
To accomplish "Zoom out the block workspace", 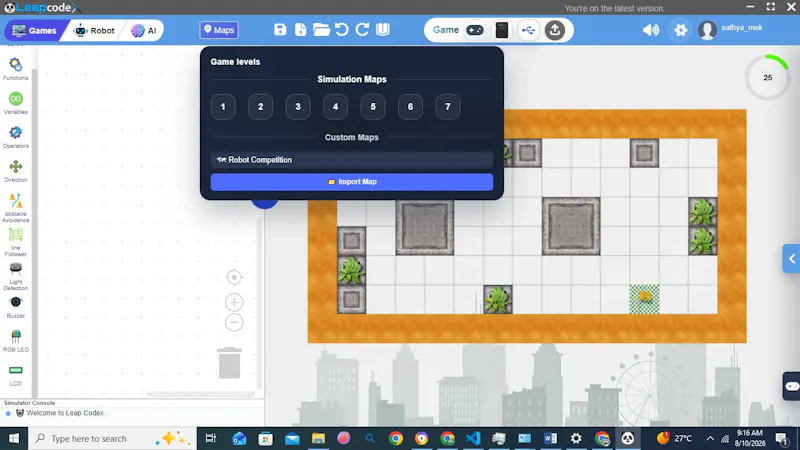I will [x=234, y=322].
